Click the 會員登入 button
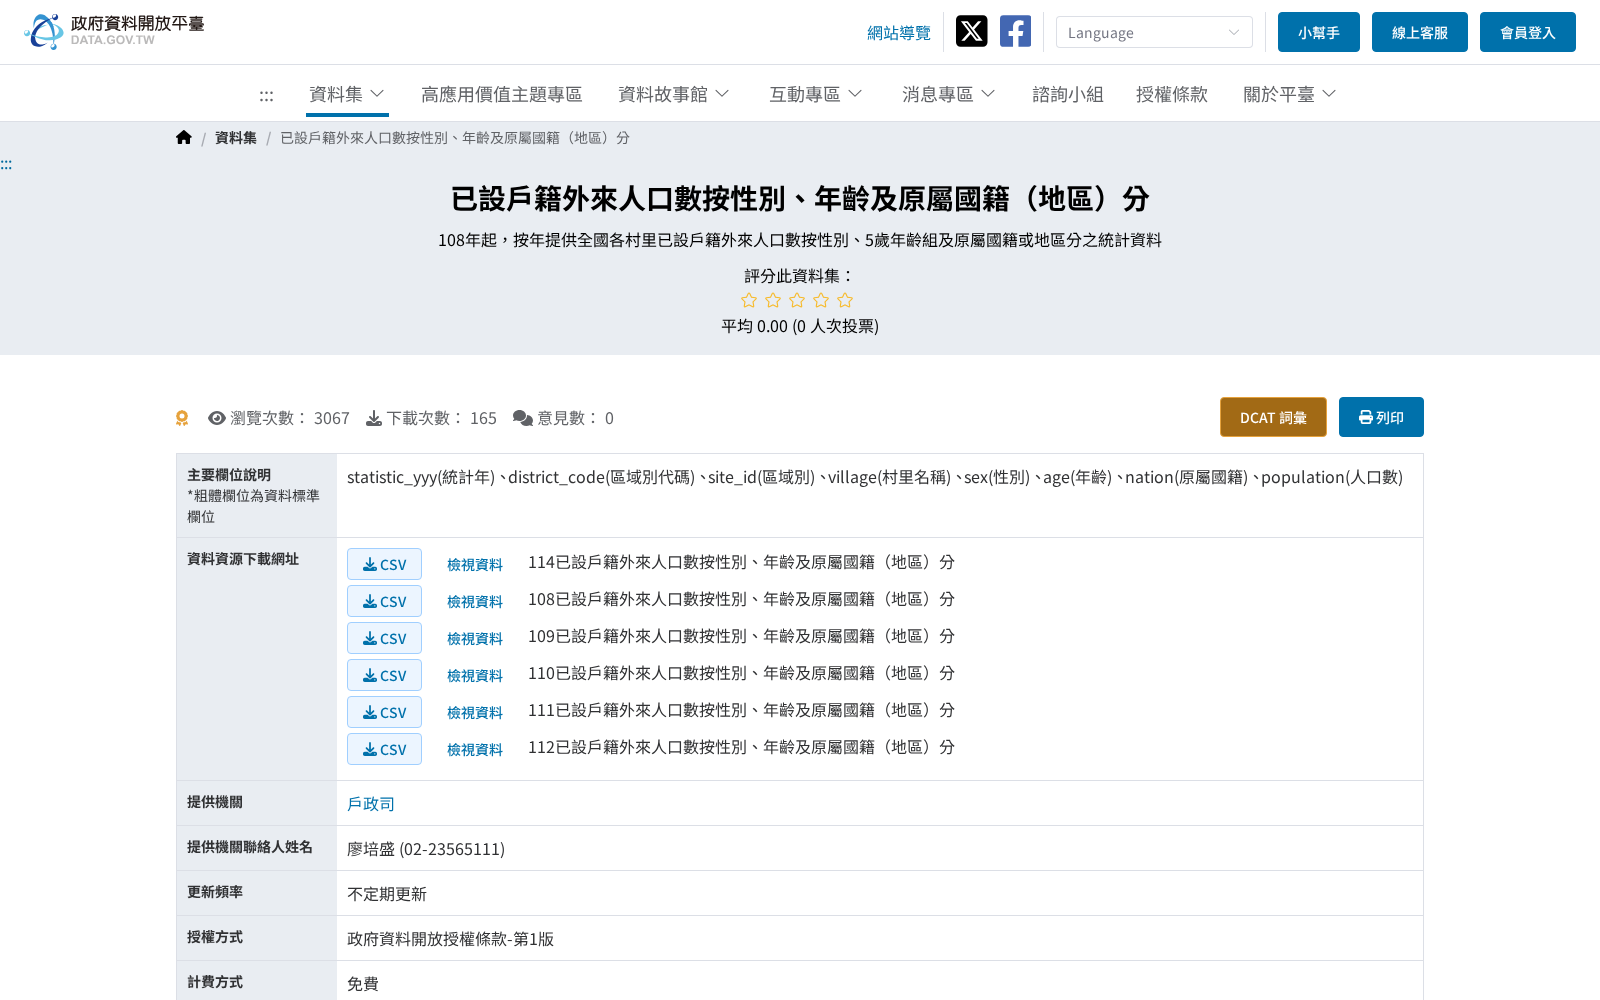The image size is (1600, 1000). [x=1528, y=32]
